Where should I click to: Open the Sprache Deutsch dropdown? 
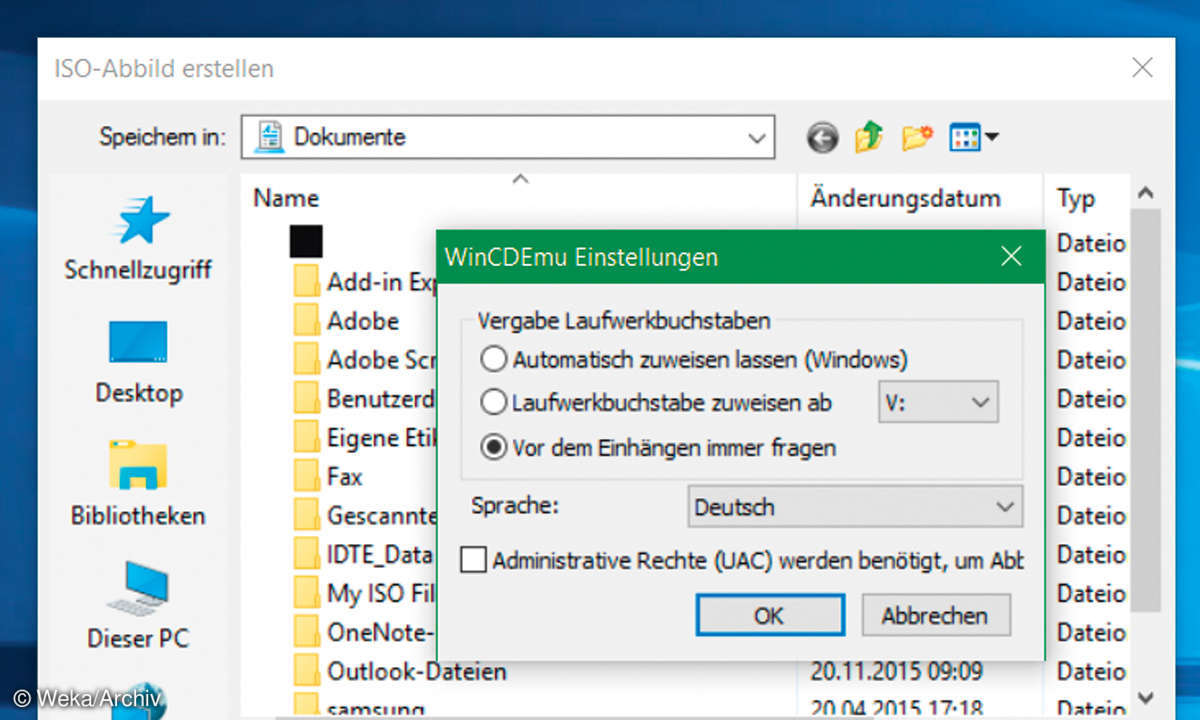(856, 507)
